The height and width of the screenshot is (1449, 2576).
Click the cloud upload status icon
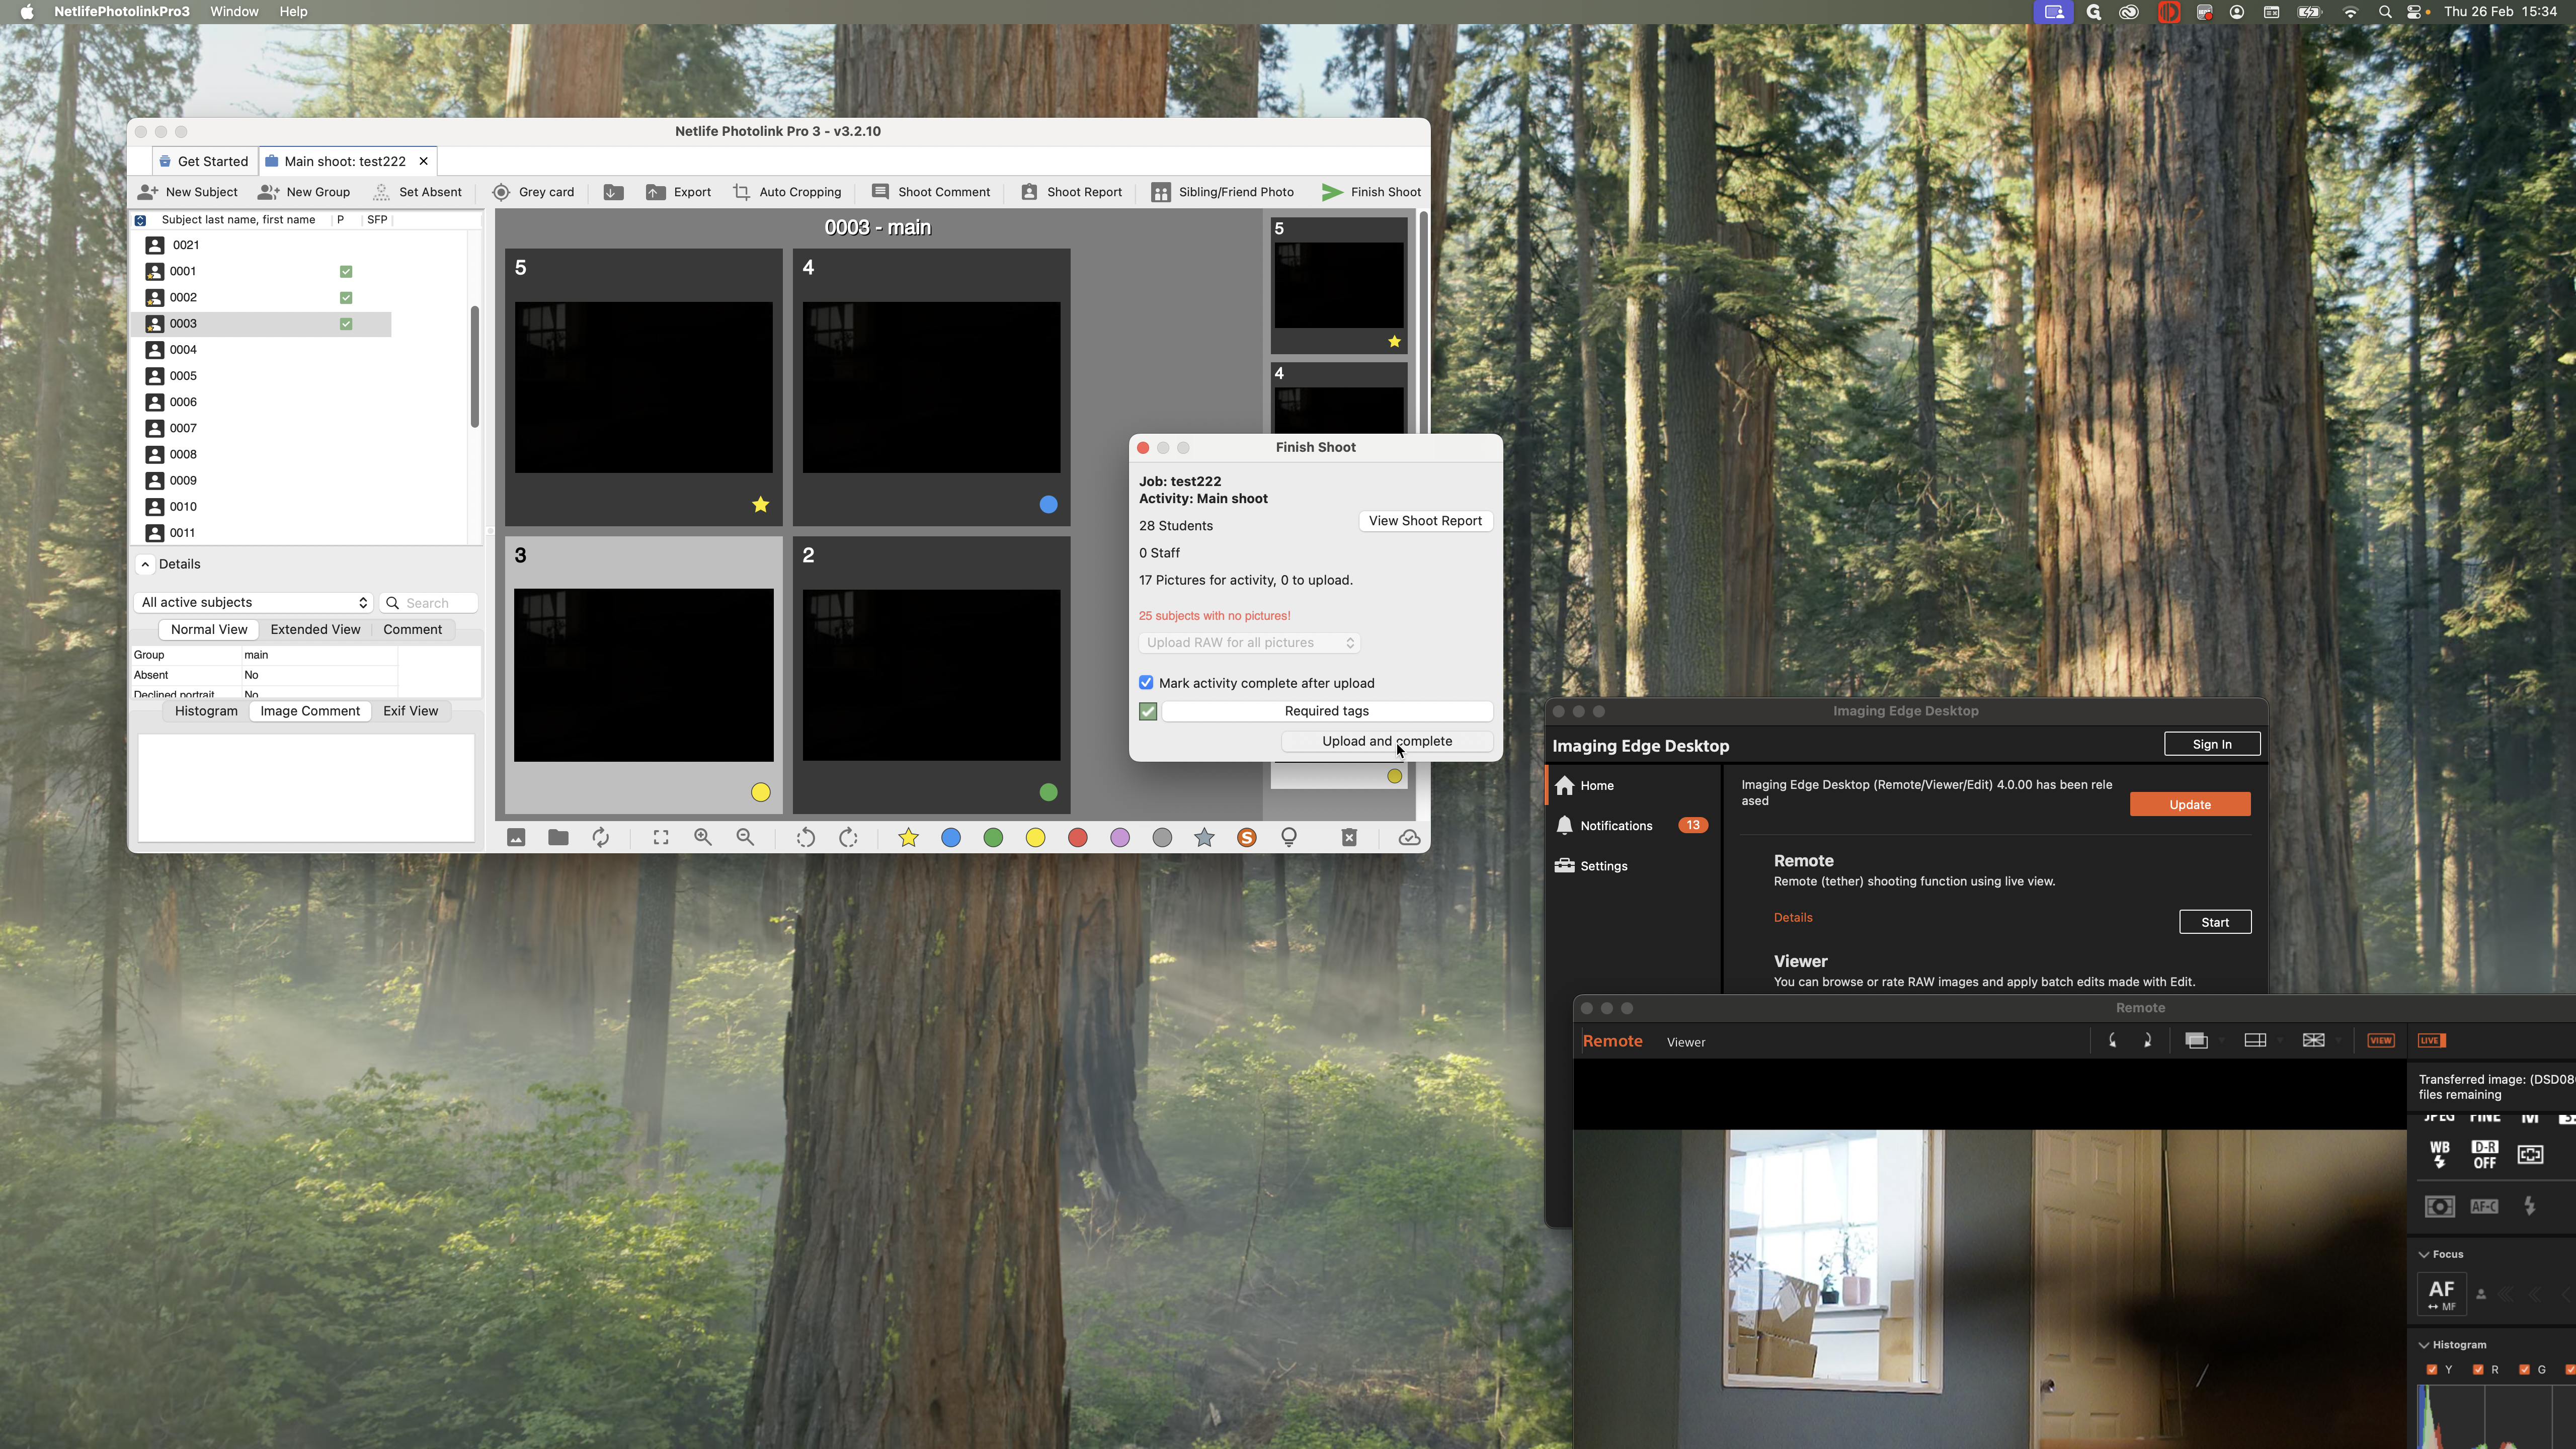click(1409, 838)
